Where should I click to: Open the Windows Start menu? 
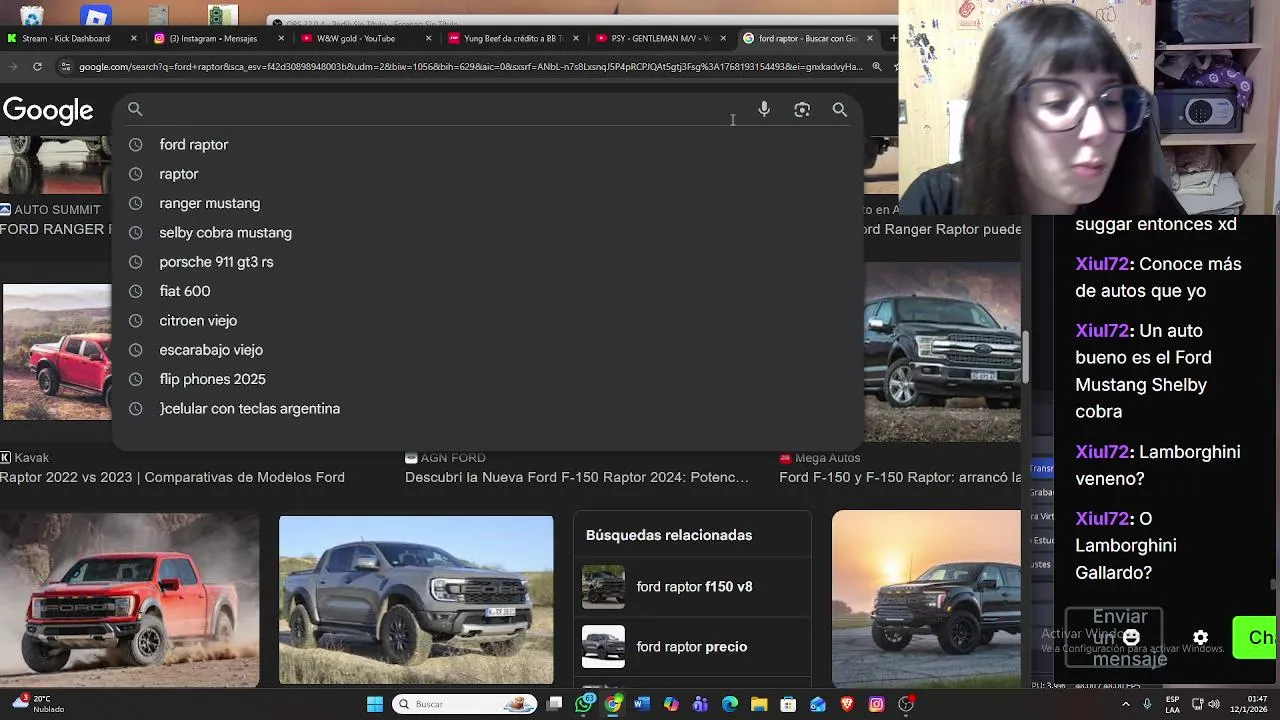[375, 704]
